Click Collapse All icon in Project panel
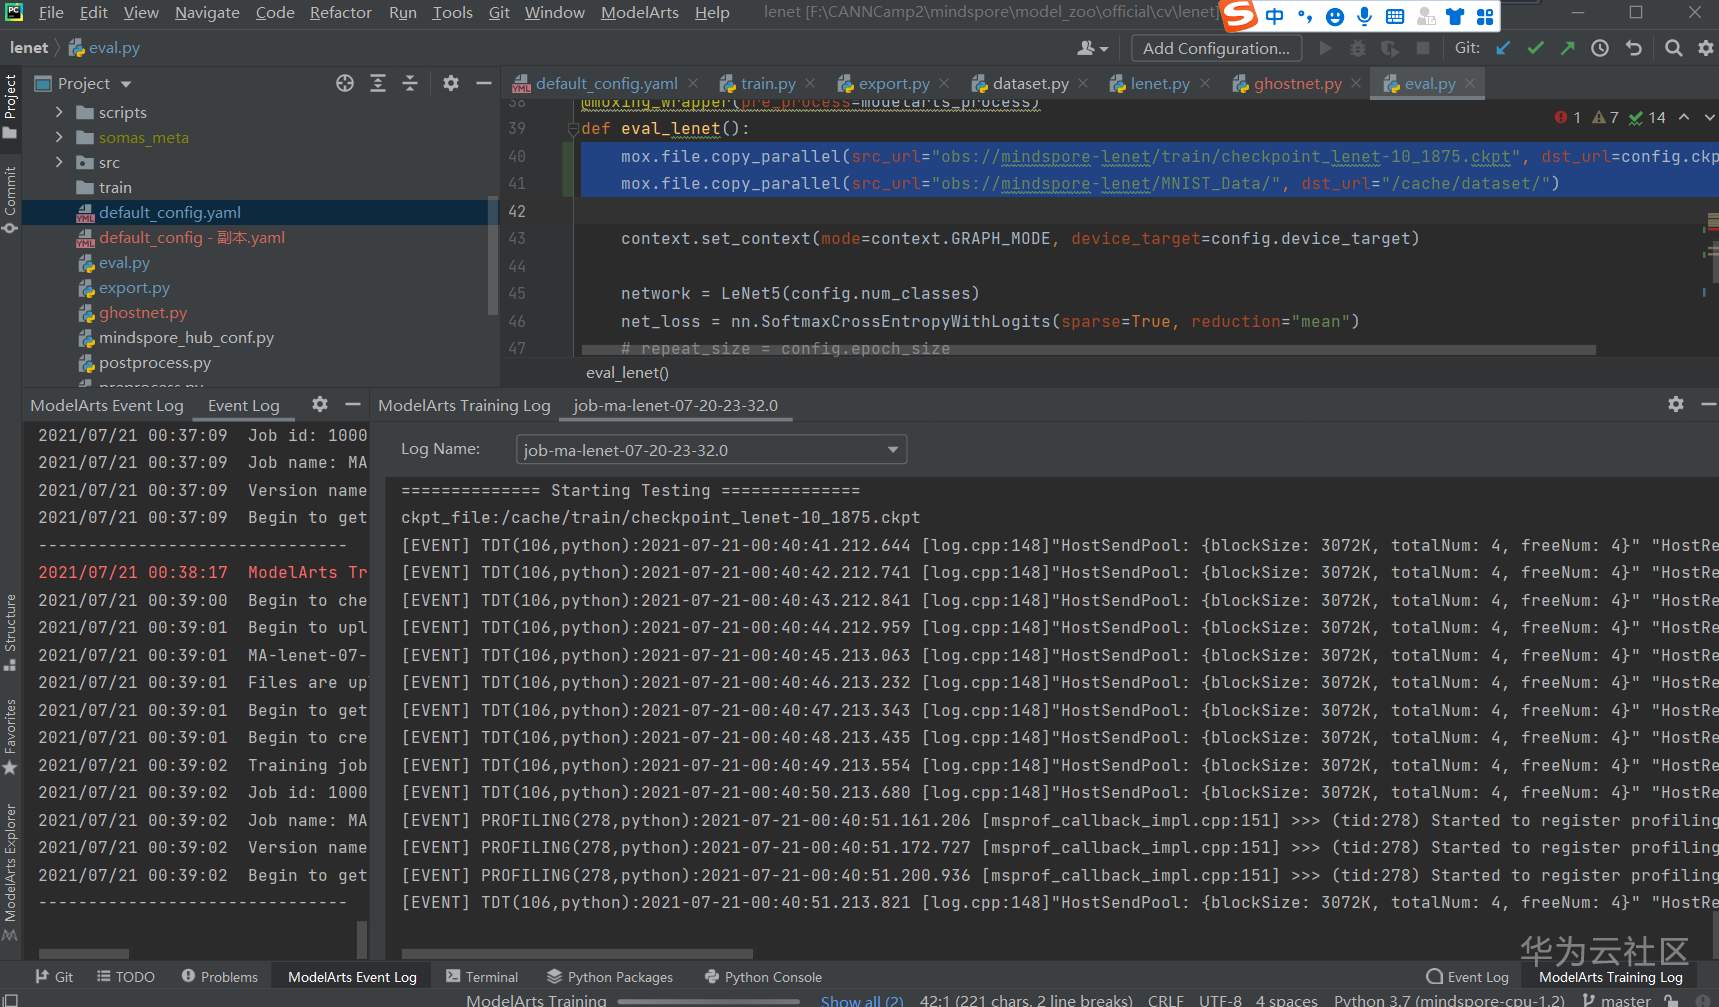The height and width of the screenshot is (1007, 1719). [410, 84]
